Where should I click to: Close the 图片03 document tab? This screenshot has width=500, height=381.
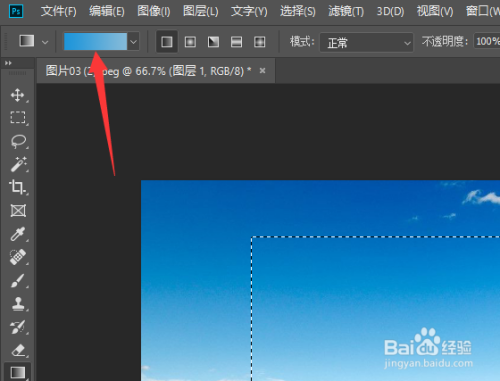pos(263,71)
